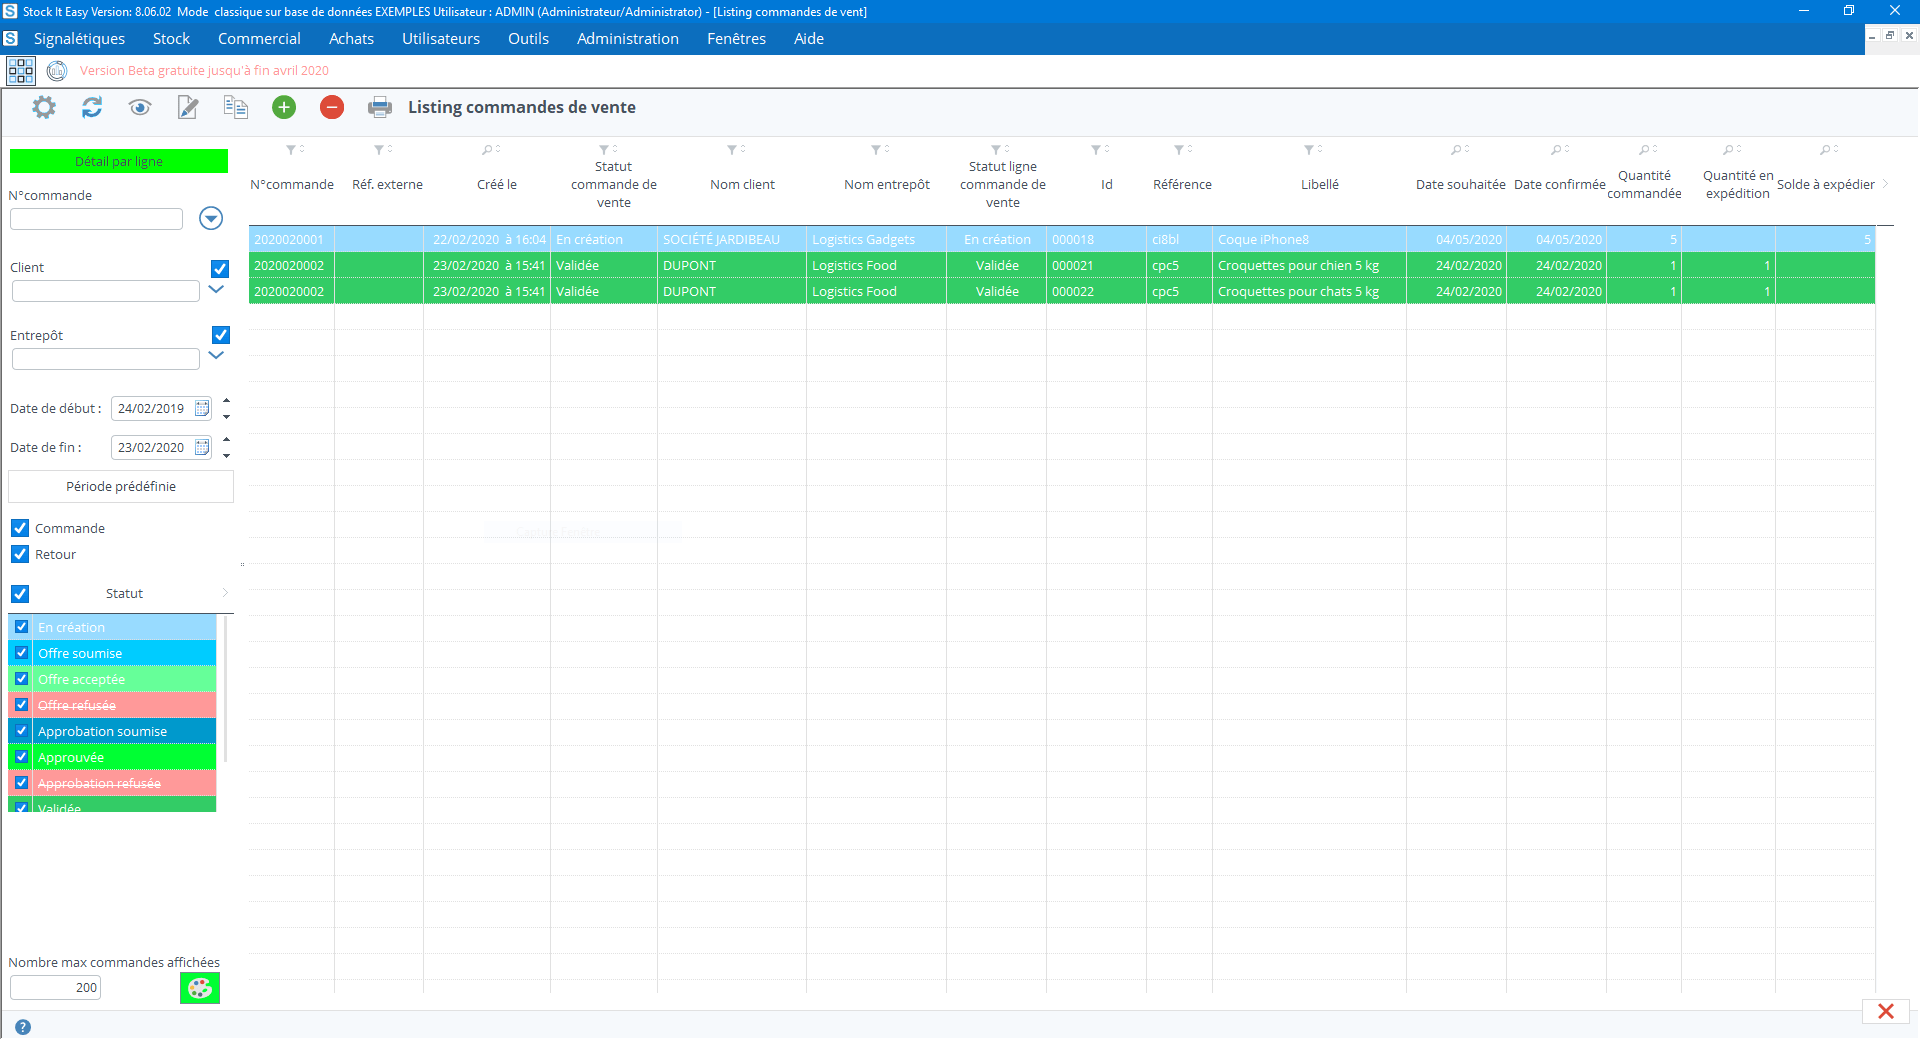Click the duplicate documents icon

point(235,107)
